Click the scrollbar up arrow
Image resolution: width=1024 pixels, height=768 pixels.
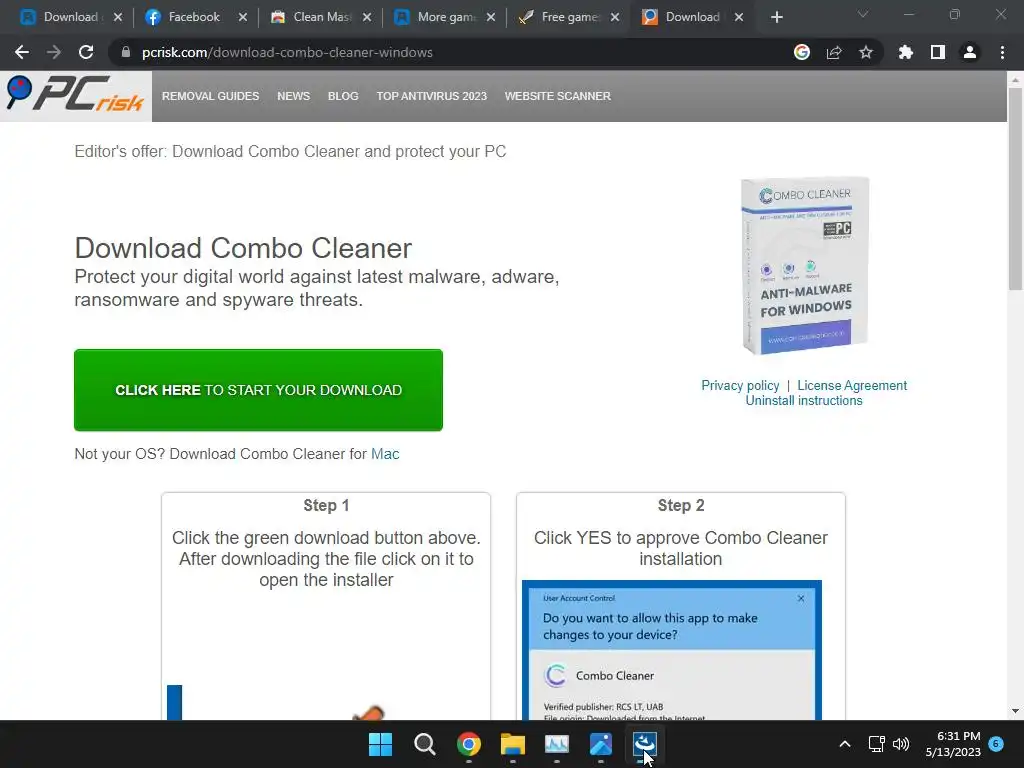click(1015, 79)
